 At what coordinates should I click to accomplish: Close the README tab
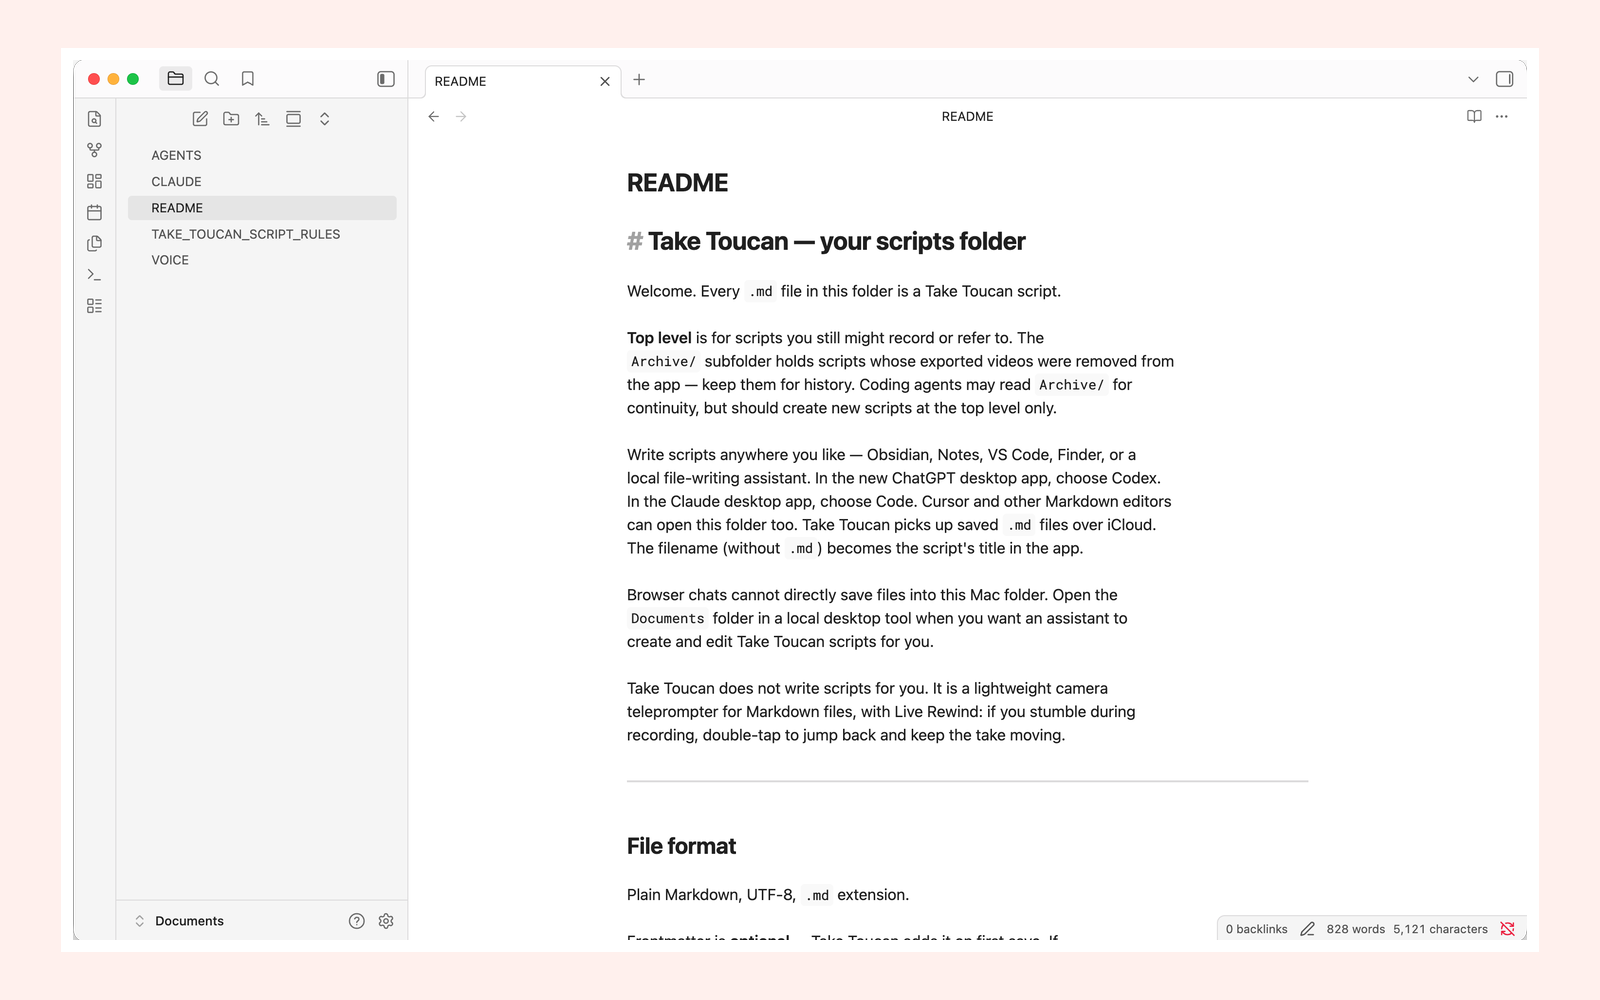point(605,82)
